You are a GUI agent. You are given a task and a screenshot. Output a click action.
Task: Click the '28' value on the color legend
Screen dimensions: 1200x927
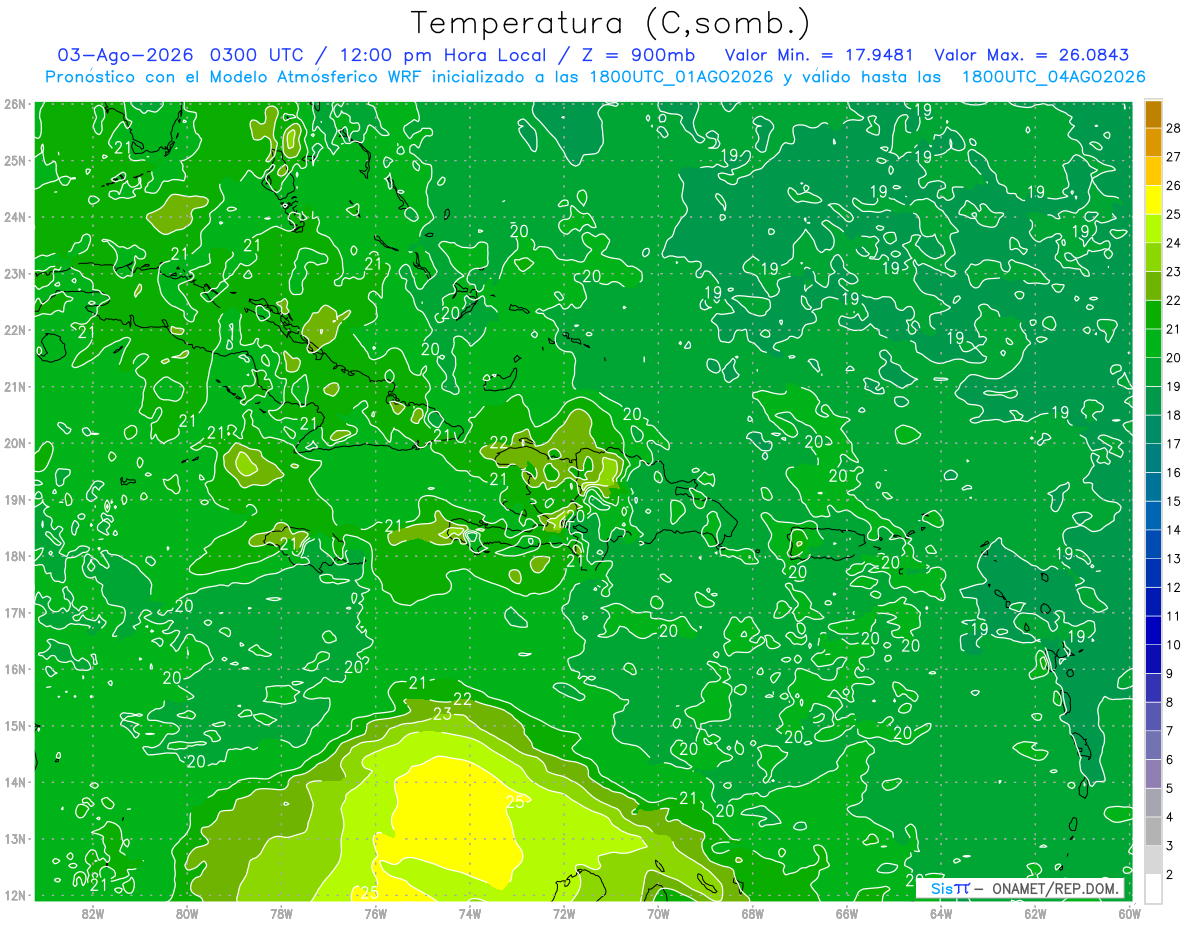pyautogui.click(x=1174, y=128)
